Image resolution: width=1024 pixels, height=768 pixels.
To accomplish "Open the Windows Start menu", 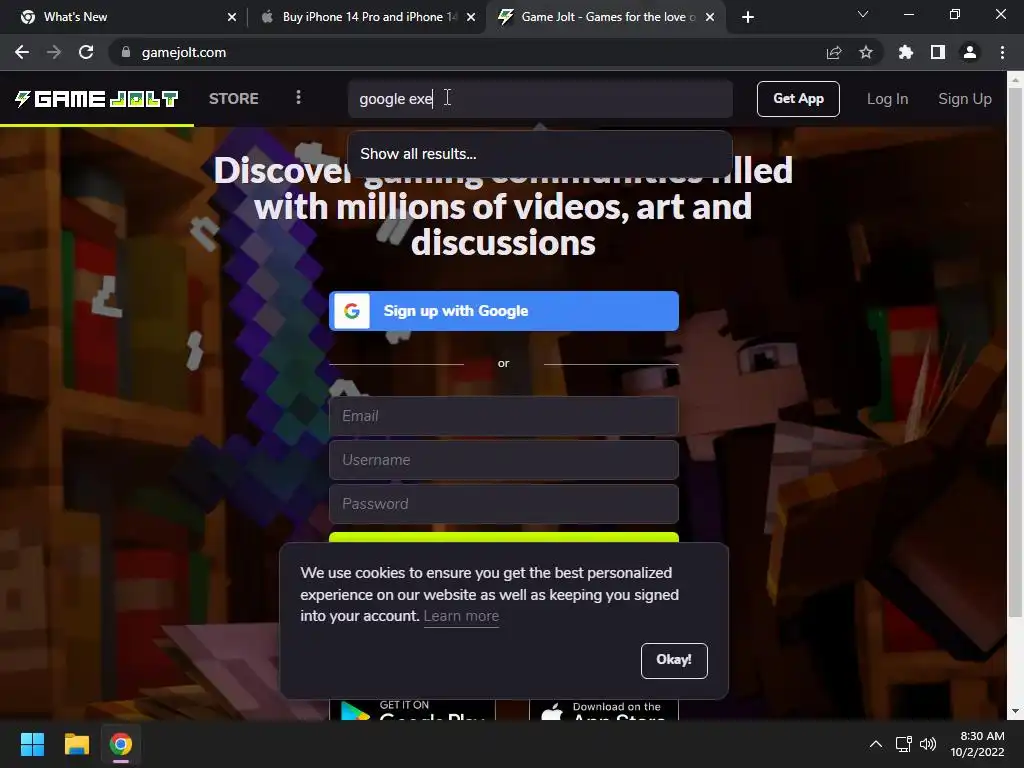I will 32,744.
